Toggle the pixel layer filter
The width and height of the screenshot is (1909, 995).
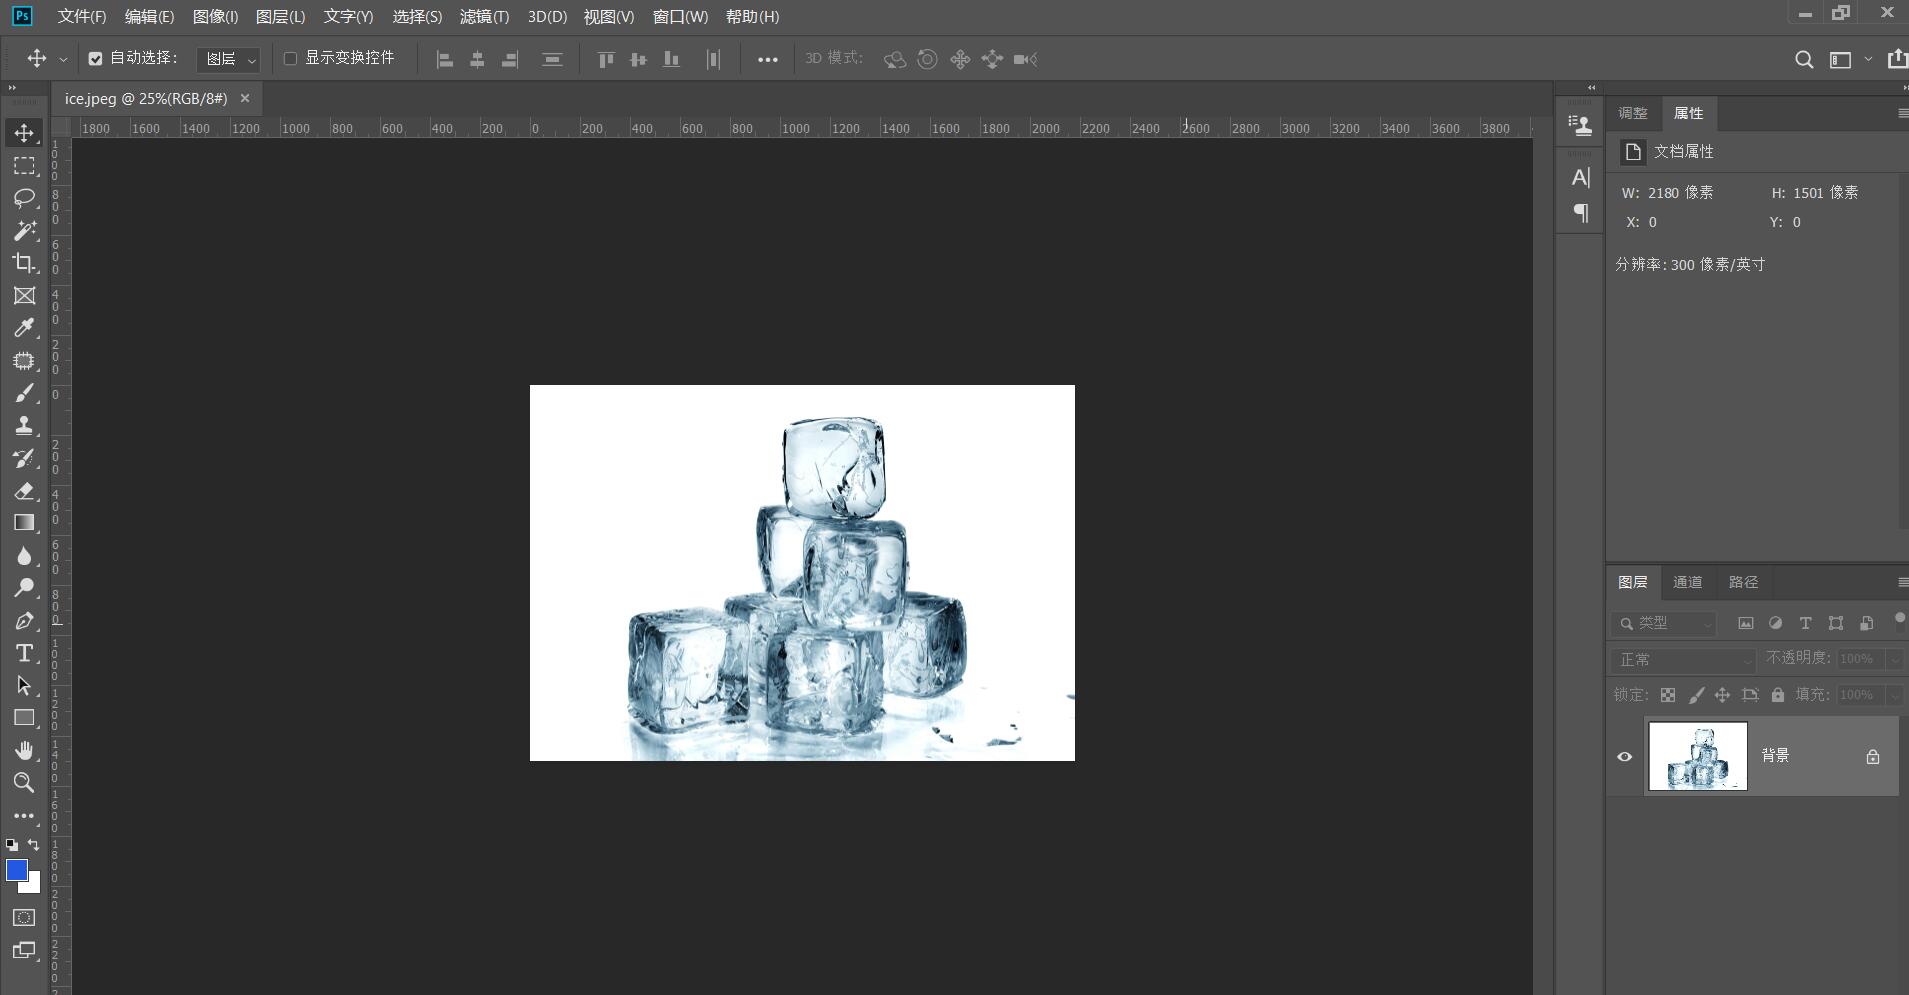(x=1745, y=623)
